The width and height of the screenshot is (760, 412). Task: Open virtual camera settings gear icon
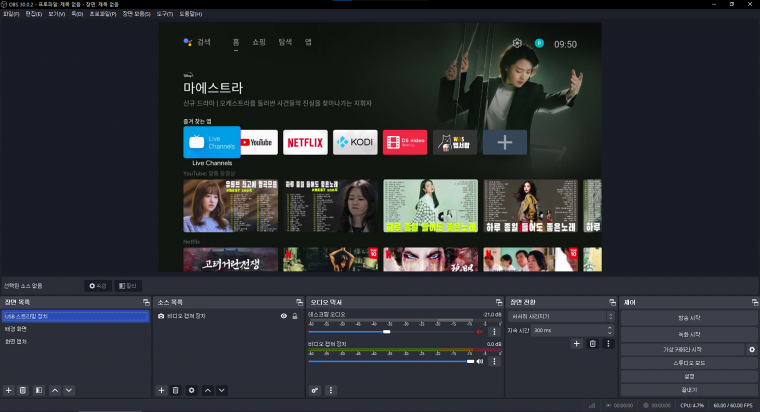(x=752, y=349)
